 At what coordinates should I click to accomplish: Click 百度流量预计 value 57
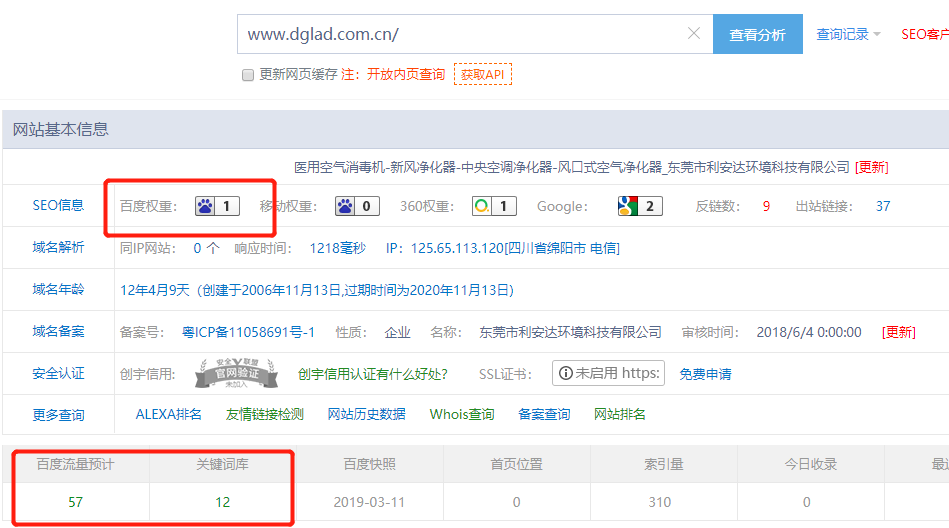[x=76, y=502]
